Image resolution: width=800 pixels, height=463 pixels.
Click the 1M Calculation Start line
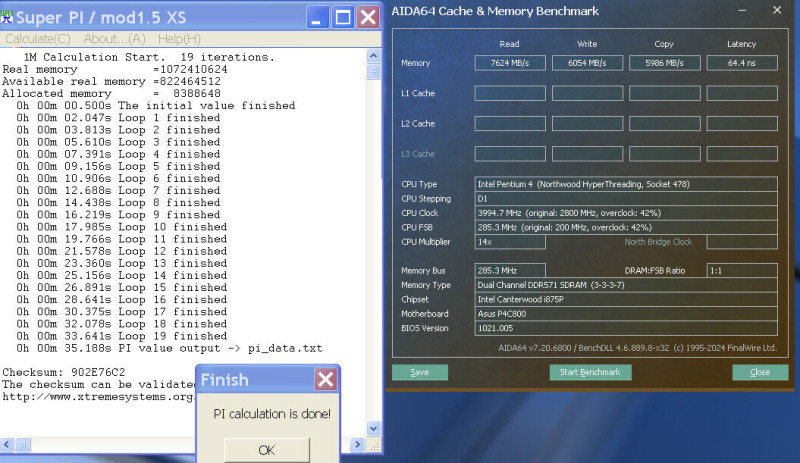tap(149, 57)
